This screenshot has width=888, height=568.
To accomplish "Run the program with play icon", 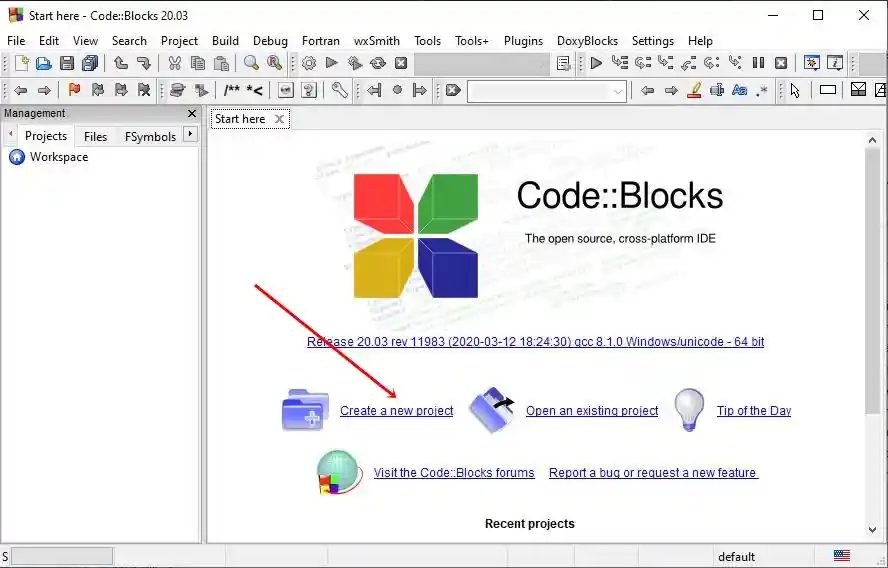I will [x=332, y=63].
